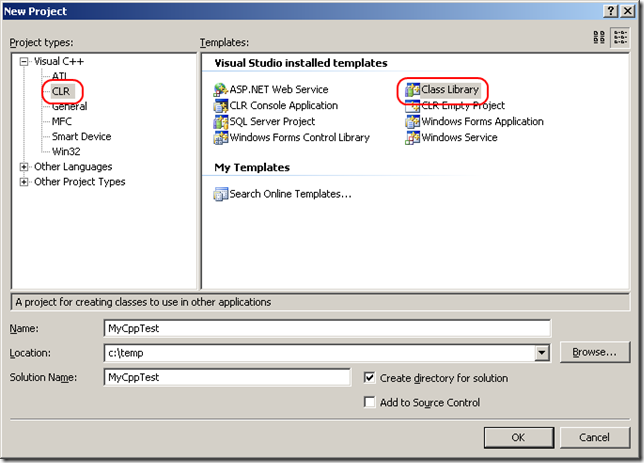Click into the Location input field

[x=320, y=353]
